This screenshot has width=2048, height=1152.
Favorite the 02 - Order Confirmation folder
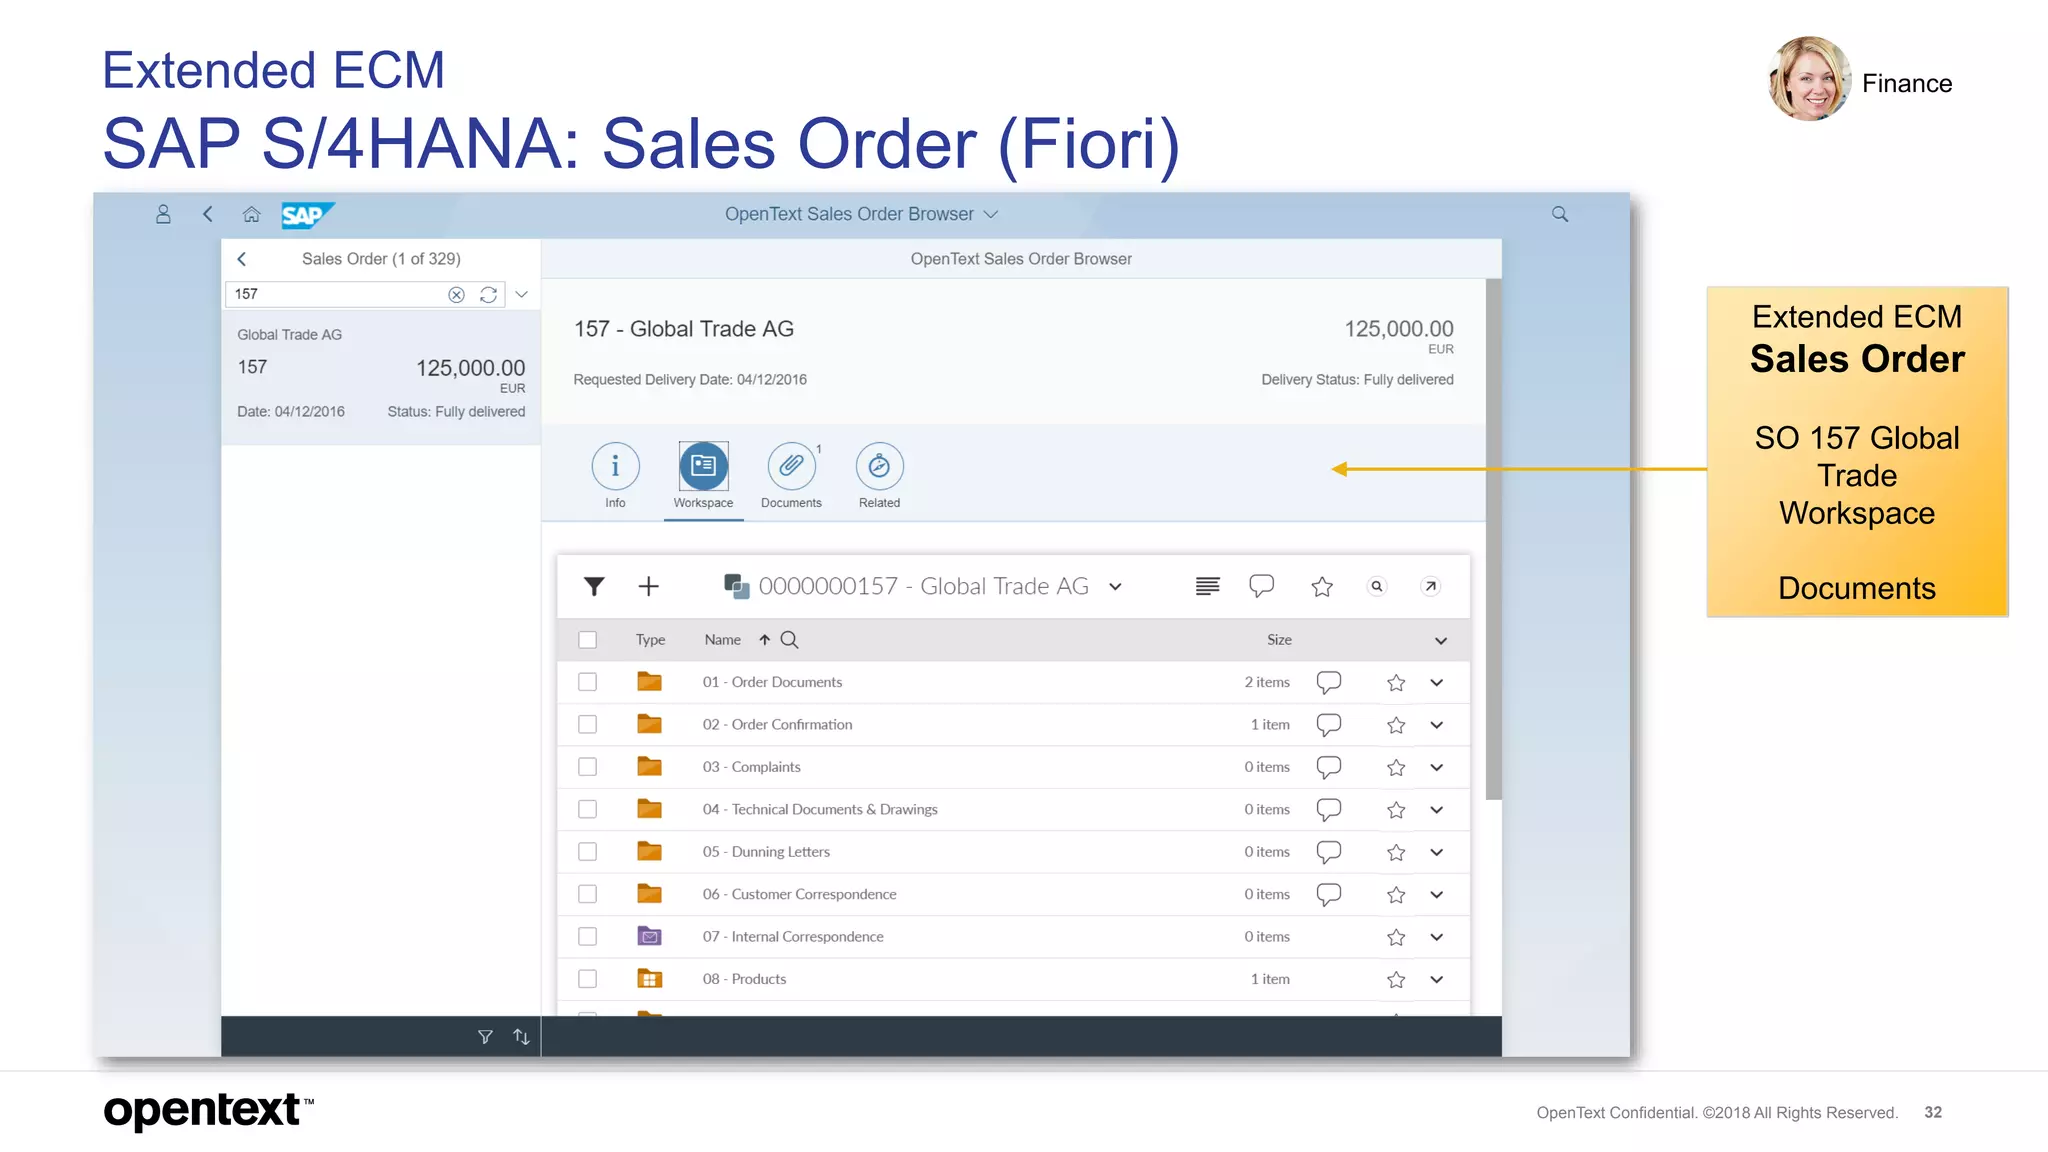coord(1396,725)
